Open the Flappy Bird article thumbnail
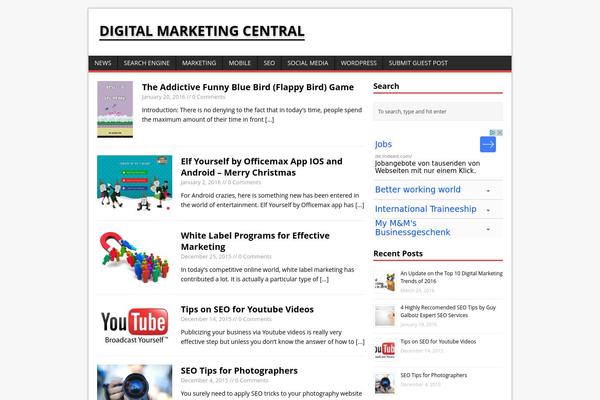The image size is (600, 400). coord(115,109)
